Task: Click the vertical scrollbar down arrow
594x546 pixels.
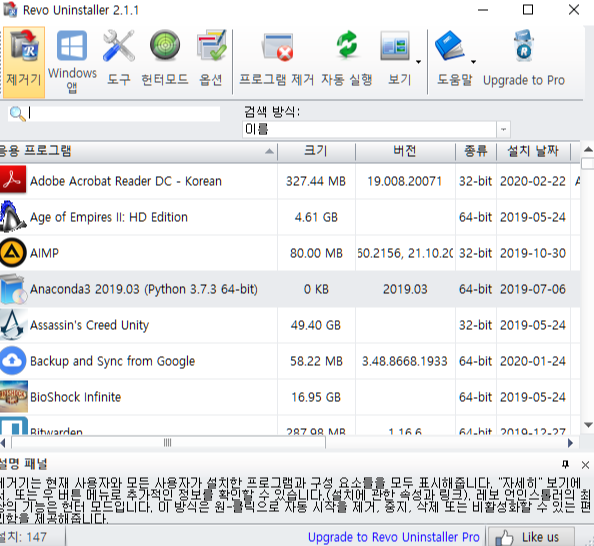Action: pyautogui.click(x=588, y=425)
